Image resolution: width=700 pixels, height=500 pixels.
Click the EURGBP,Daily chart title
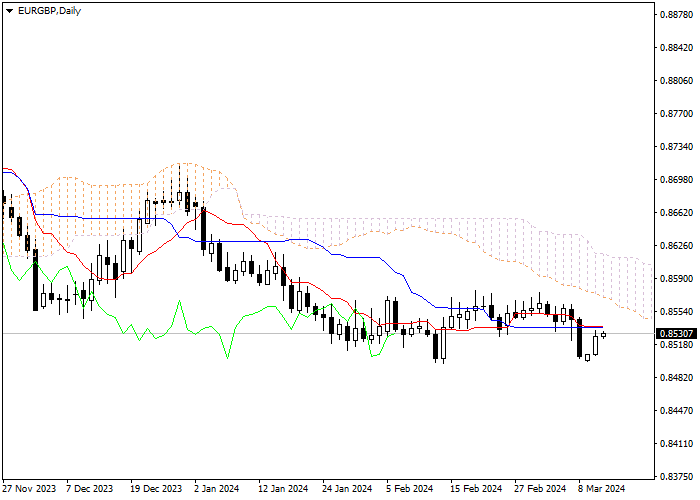[x=49, y=11]
